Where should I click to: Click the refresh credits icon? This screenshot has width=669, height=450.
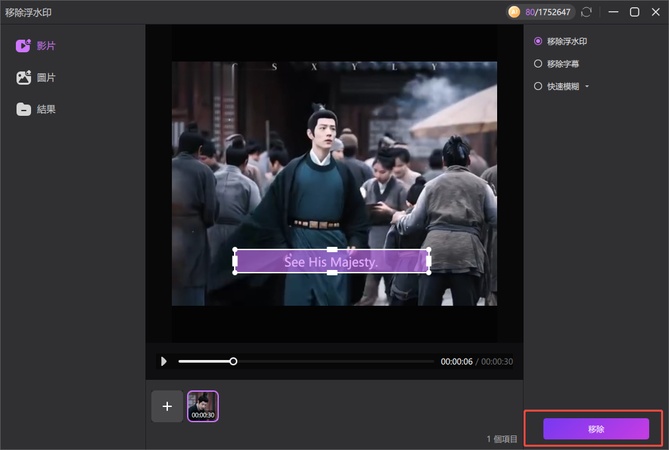point(586,12)
